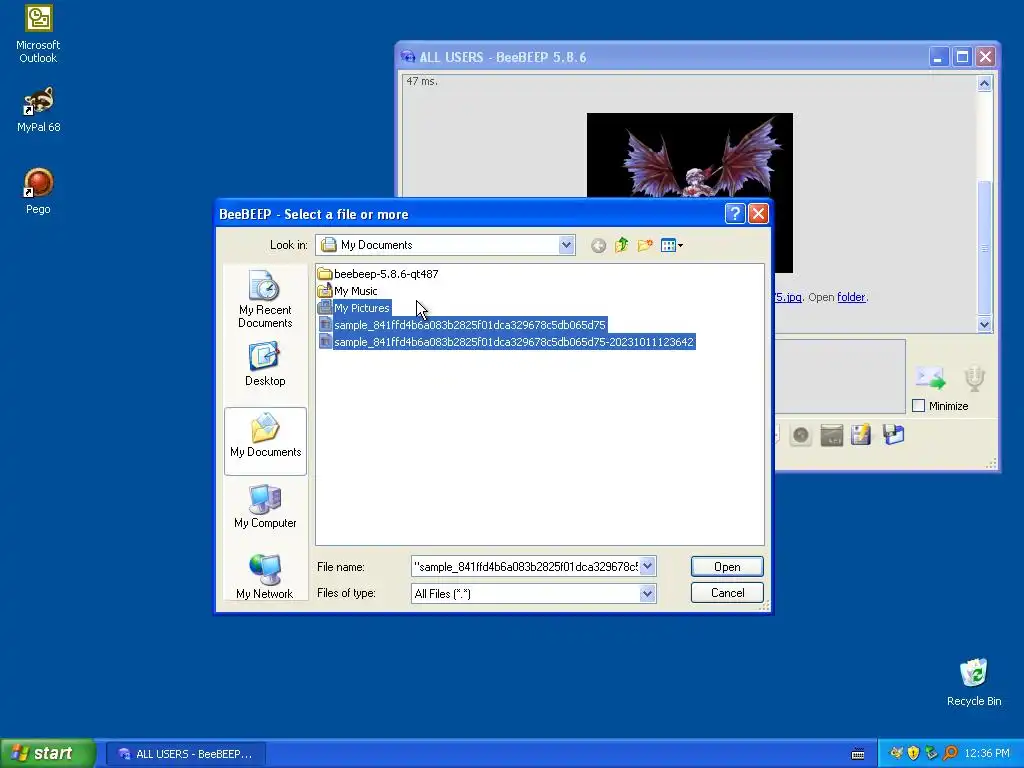Toggle the Minimize checkbox in BeeBEEP
The height and width of the screenshot is (768, 1024).
click(918, 406)
